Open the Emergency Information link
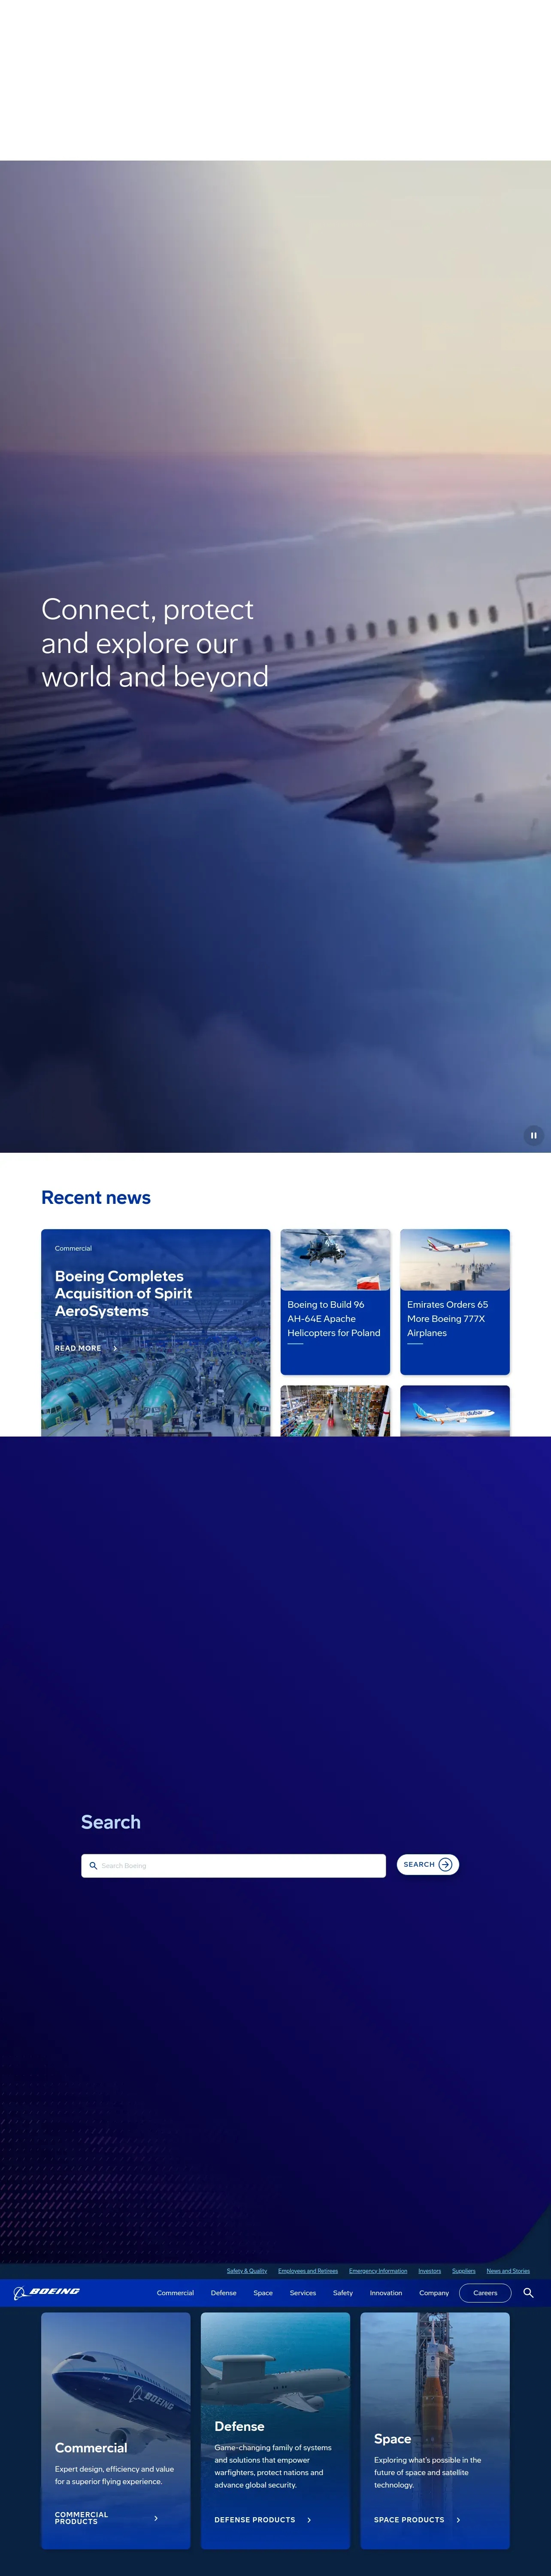The image size is (551, 2576). (378, 2271)
